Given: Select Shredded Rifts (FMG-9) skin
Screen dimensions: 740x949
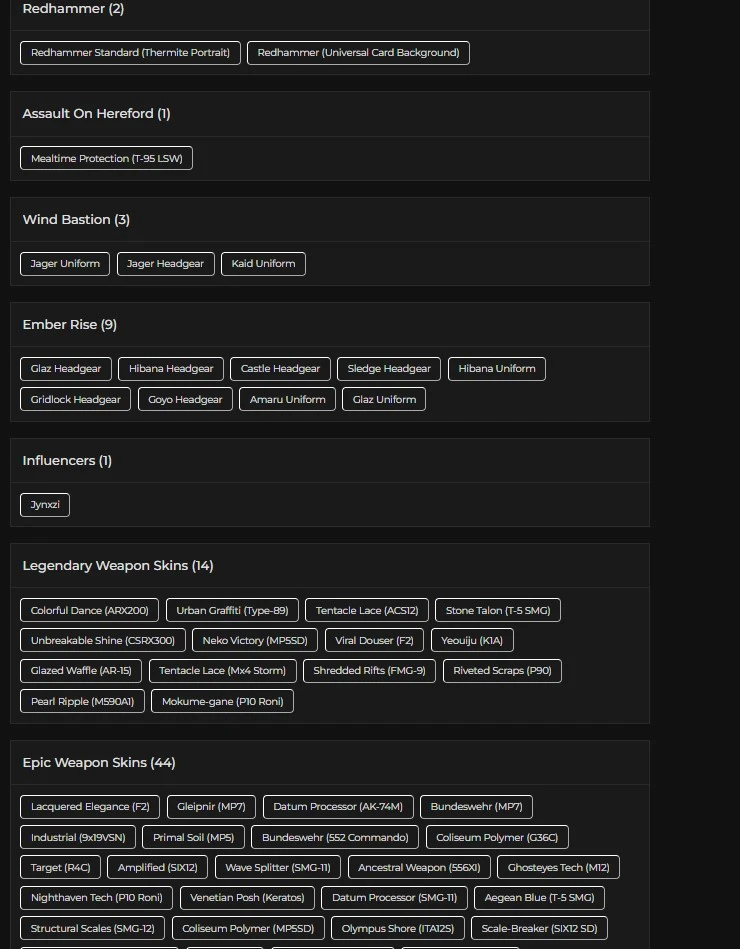Looking at the screenshot, I should point(369,671).
